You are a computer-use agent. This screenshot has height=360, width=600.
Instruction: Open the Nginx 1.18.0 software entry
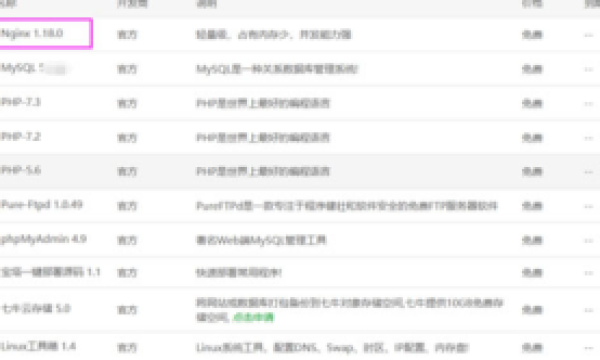[x=31, y=34]
